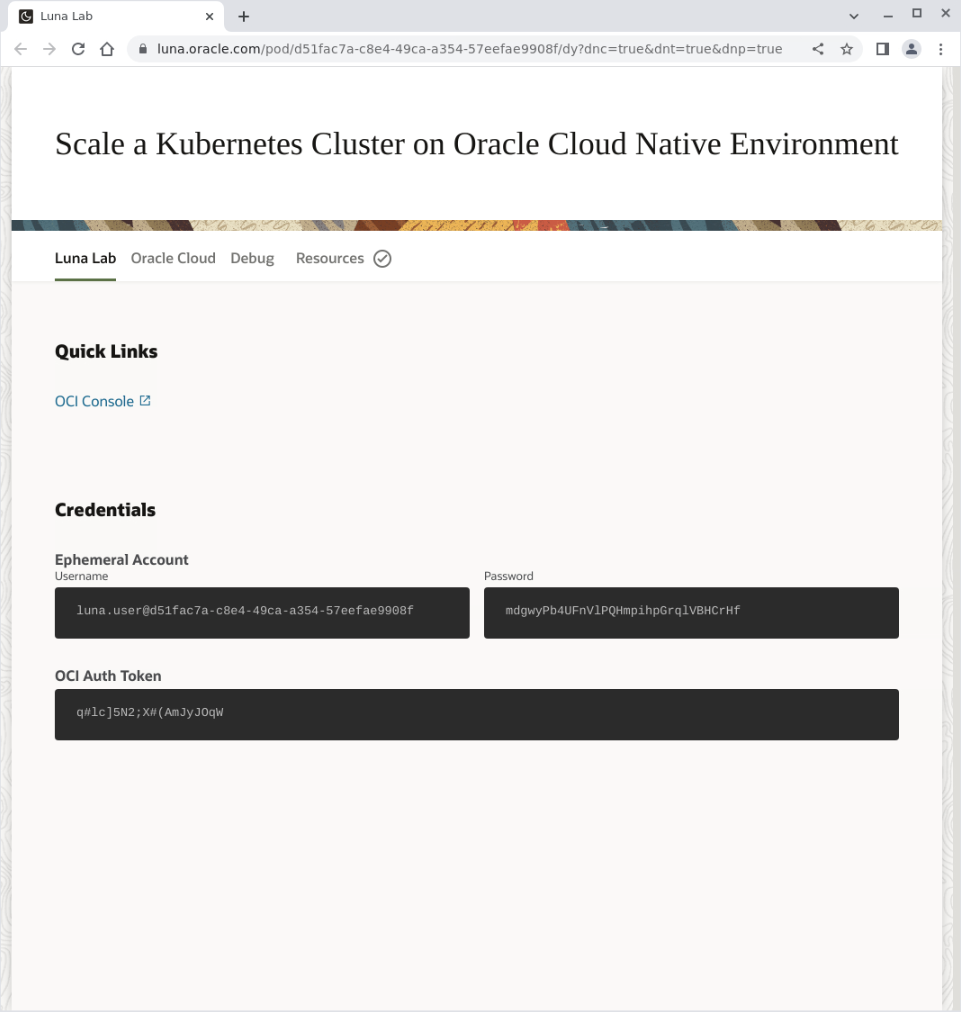The height and width of the screenshot is (1012, 961).
Task: Bookmark this page with the star icon
Action: tap(847, 48)
